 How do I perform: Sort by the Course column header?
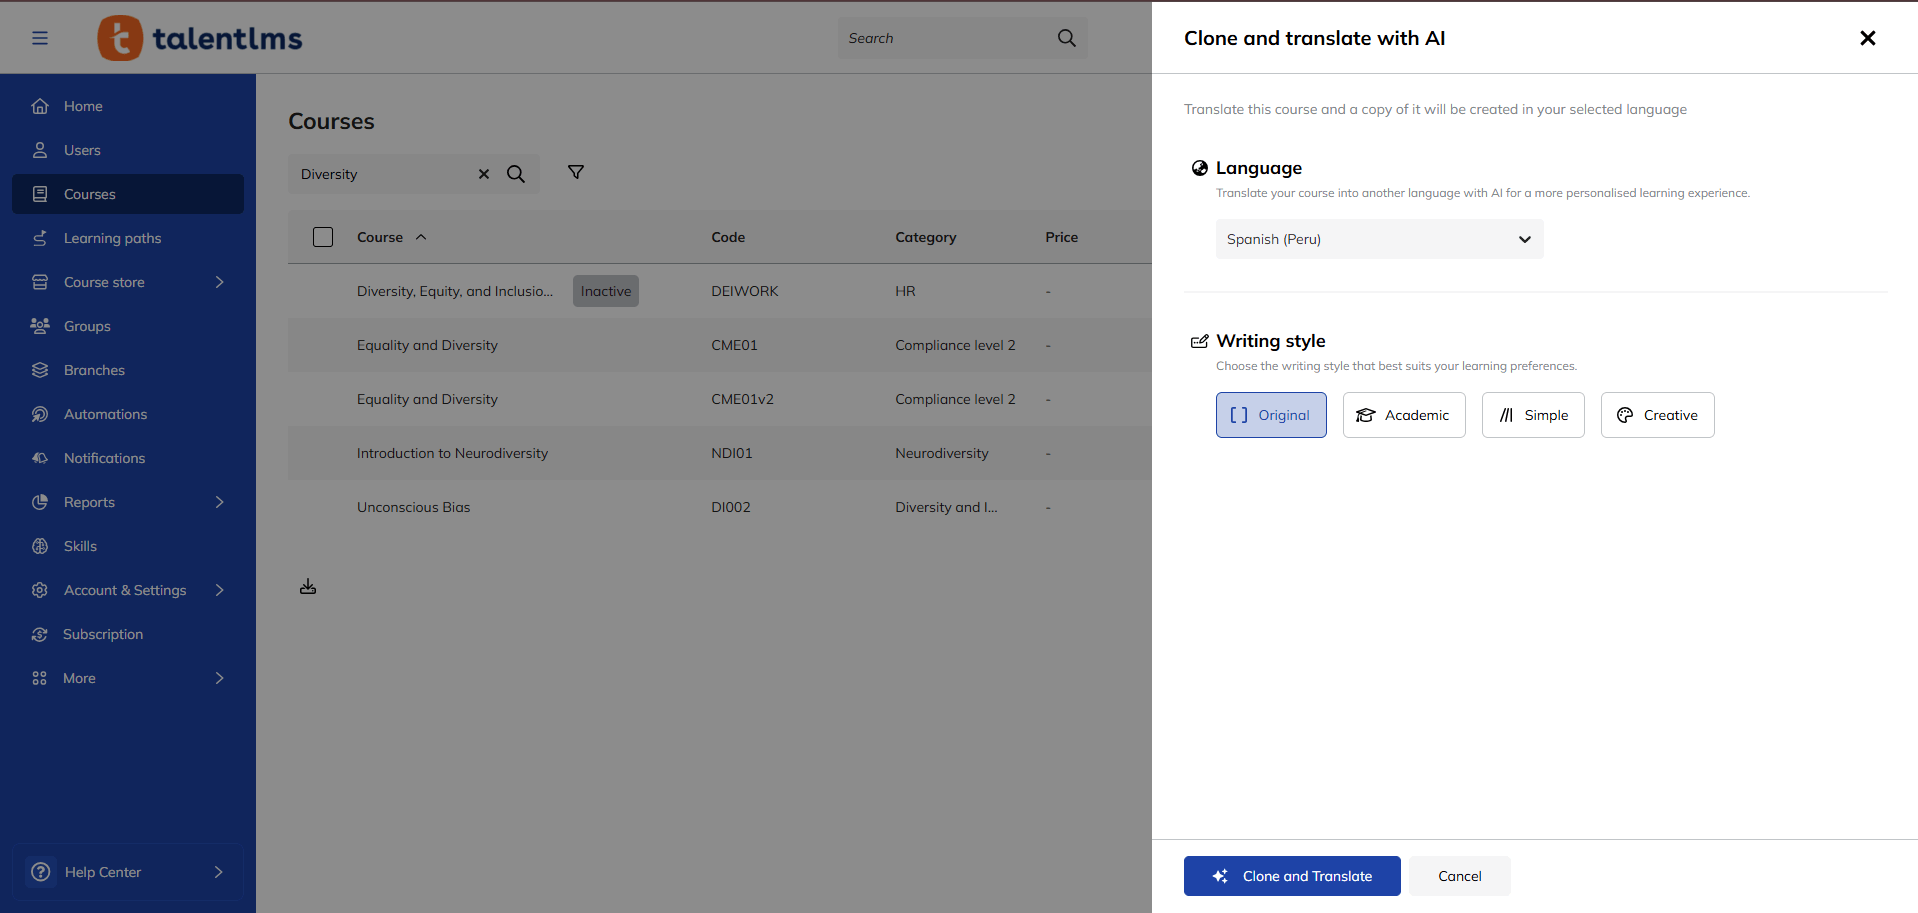(x=380, y=237)
